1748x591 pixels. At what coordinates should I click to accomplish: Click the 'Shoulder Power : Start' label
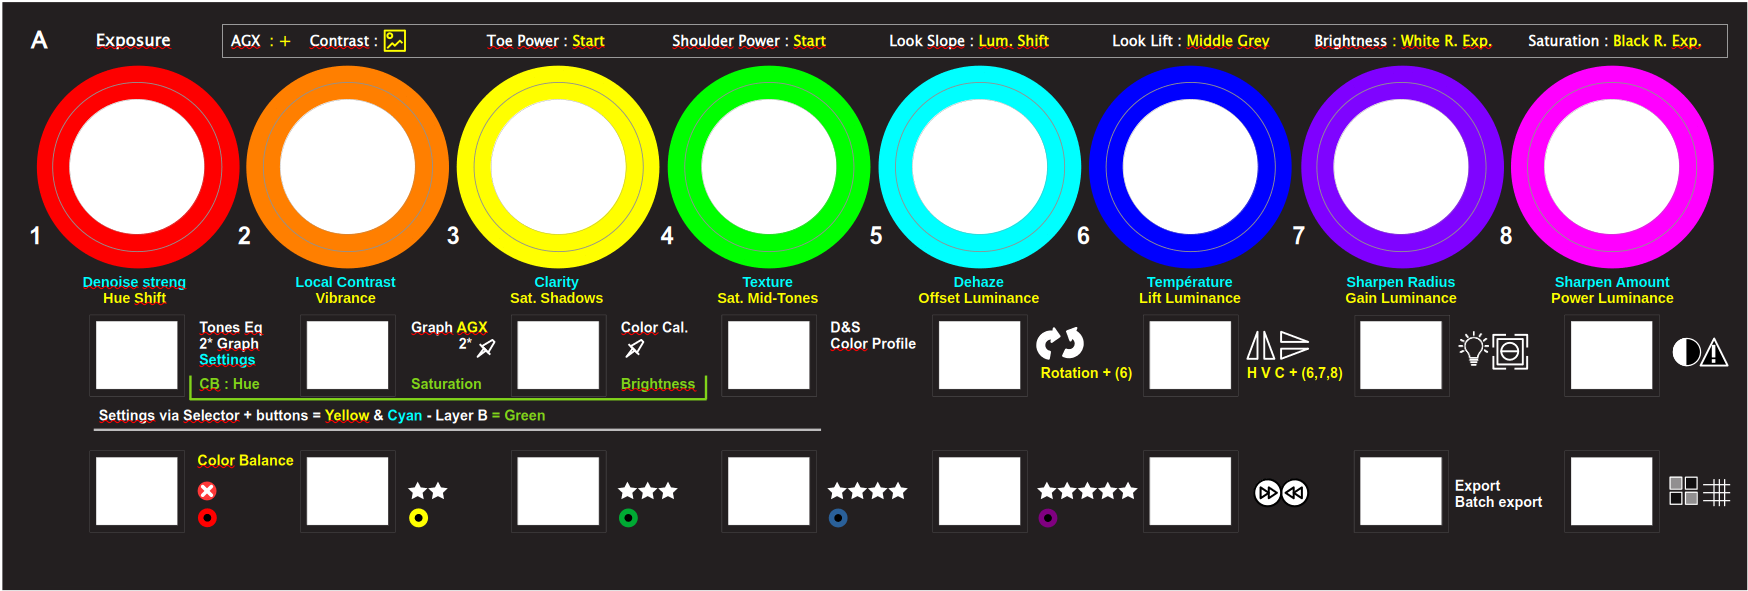[749, 41]
